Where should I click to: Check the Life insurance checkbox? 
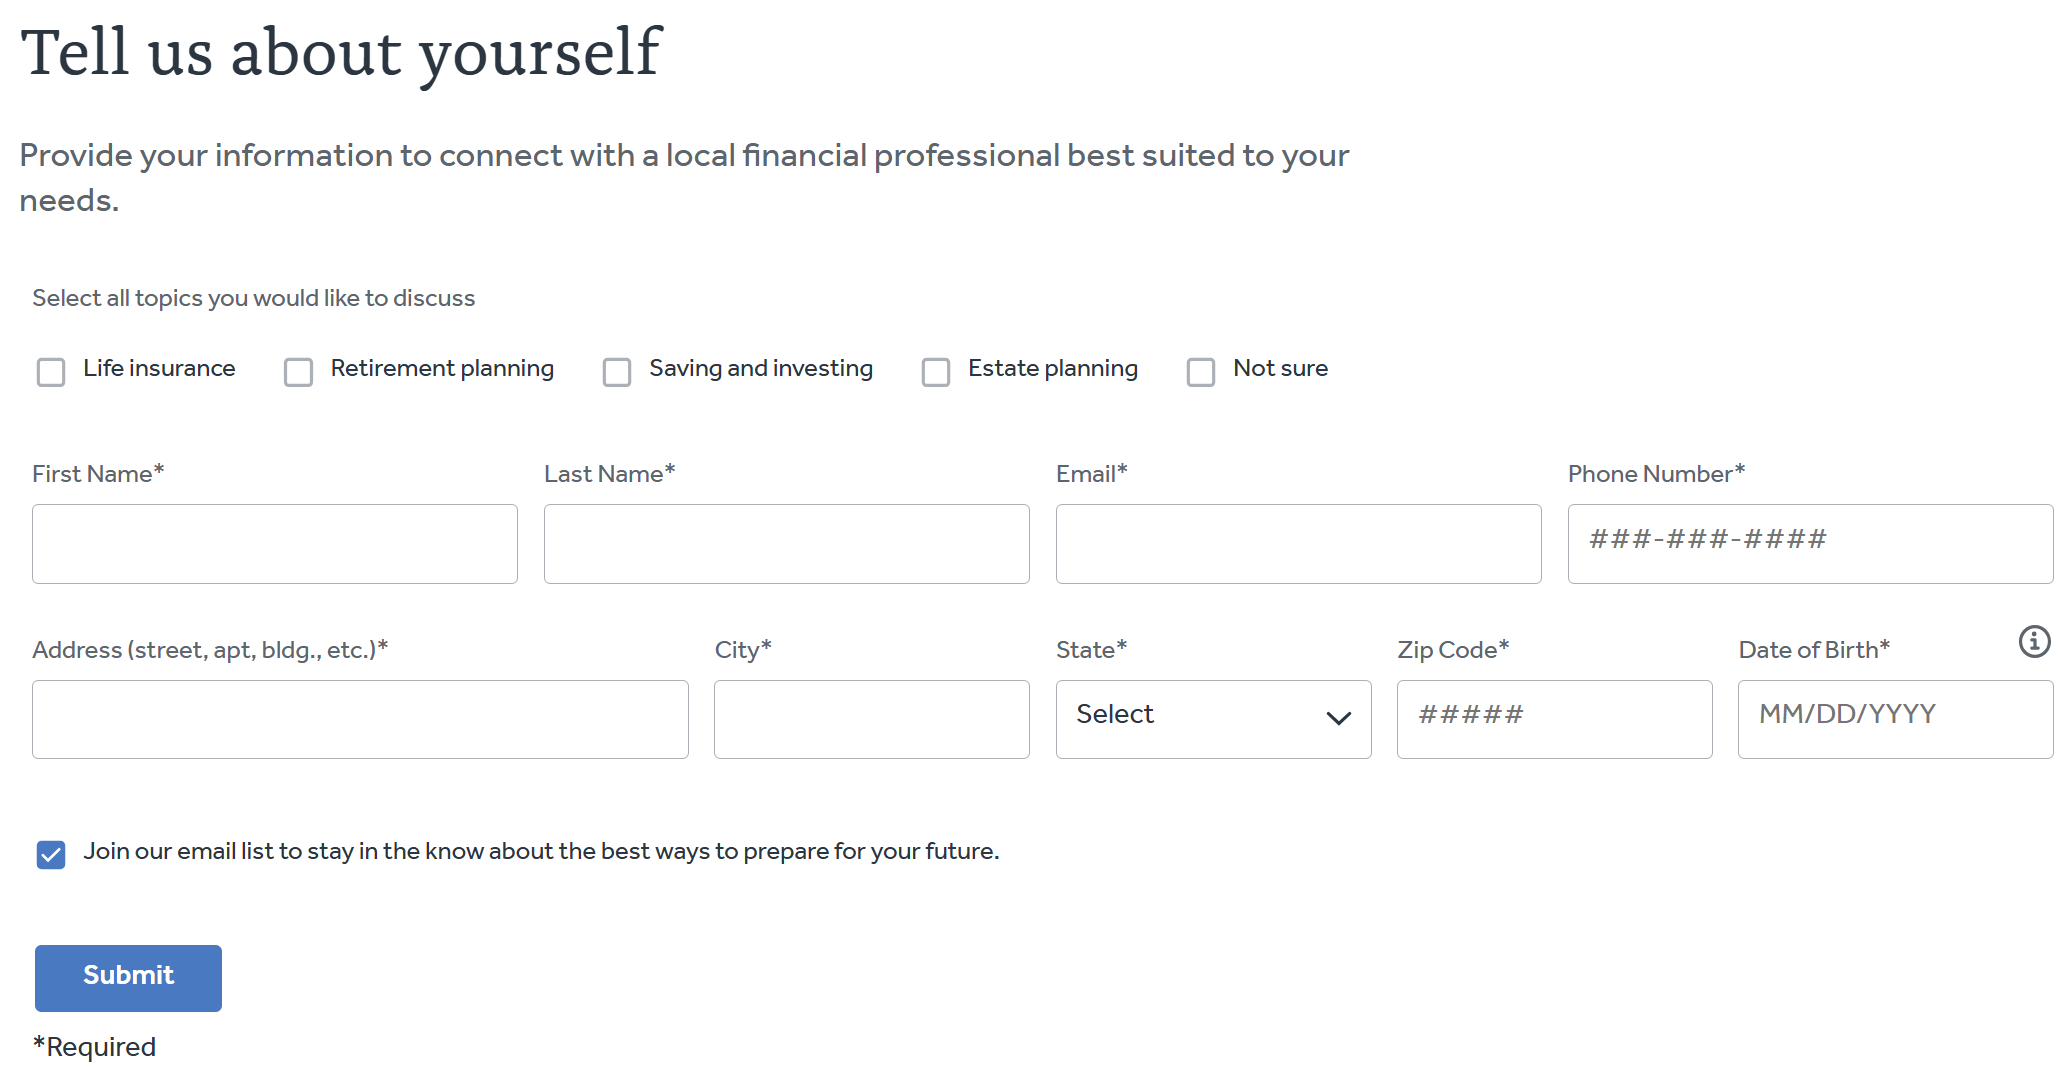pos(51,372)
